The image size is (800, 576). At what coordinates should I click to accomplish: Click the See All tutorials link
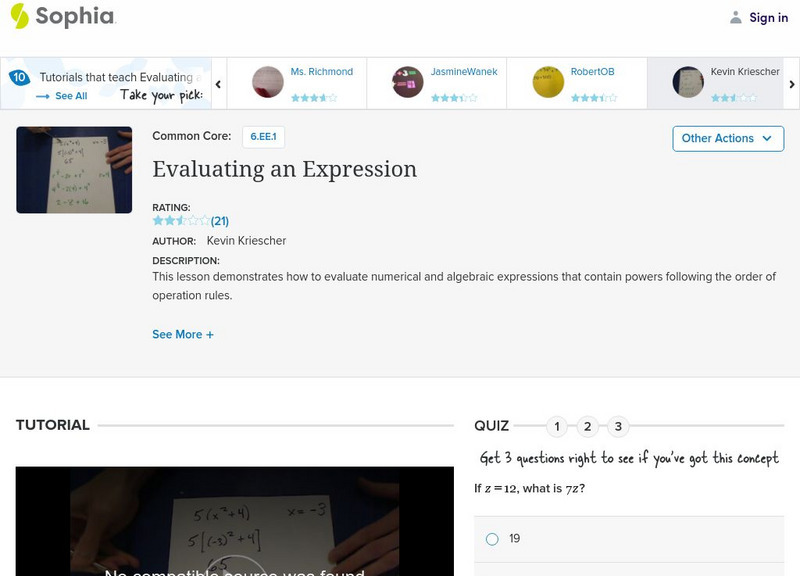(62, 96)
